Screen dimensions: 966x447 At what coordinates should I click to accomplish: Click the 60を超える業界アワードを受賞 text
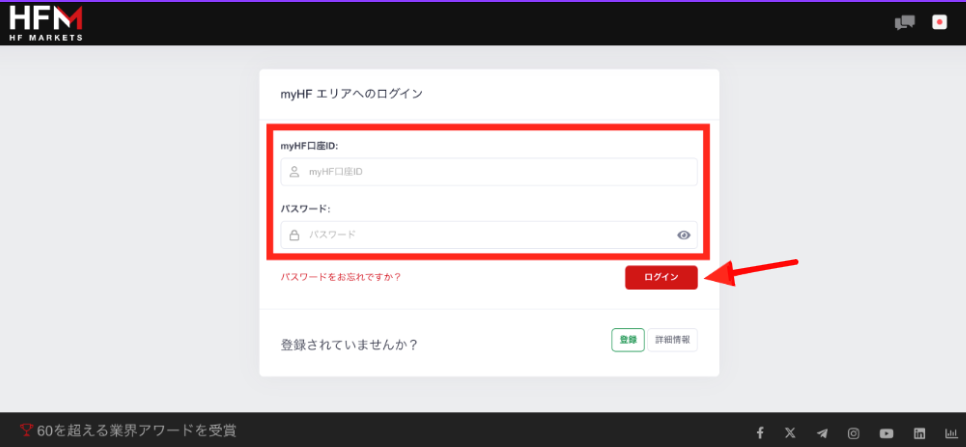coord(136,432)
